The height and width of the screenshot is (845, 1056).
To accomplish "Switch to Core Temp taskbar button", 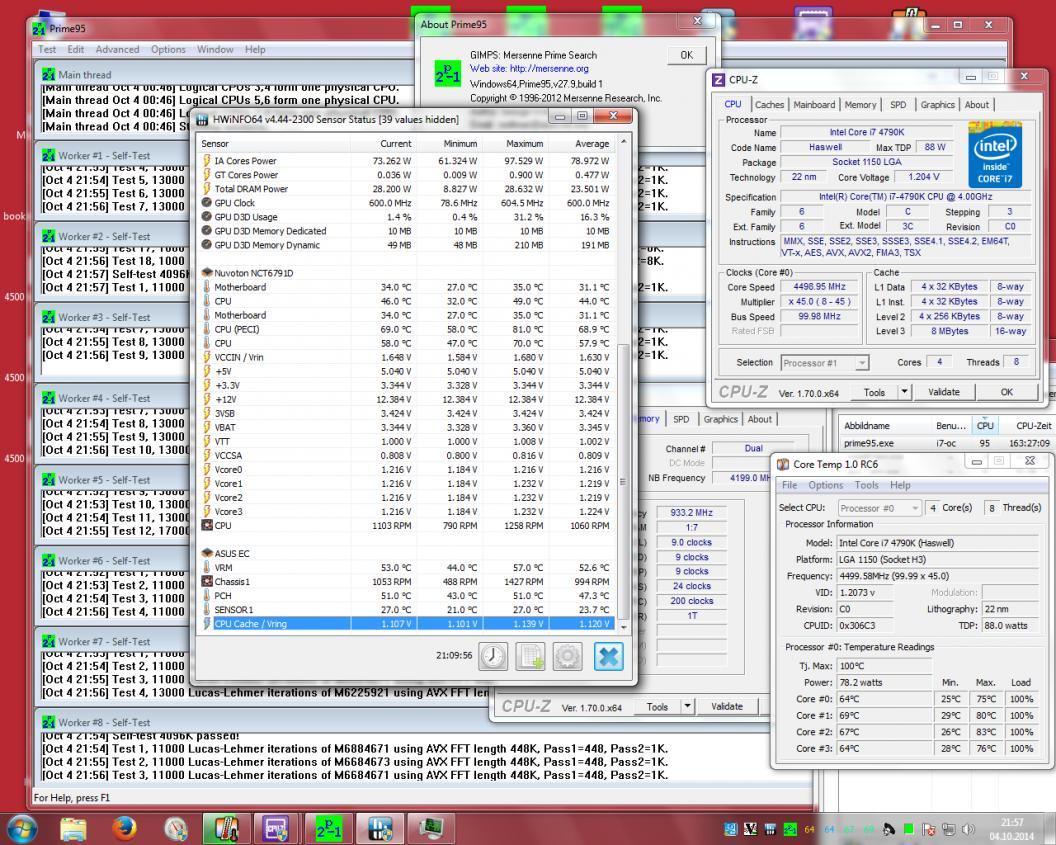I will pyautogui.click(x=226, y=829).
